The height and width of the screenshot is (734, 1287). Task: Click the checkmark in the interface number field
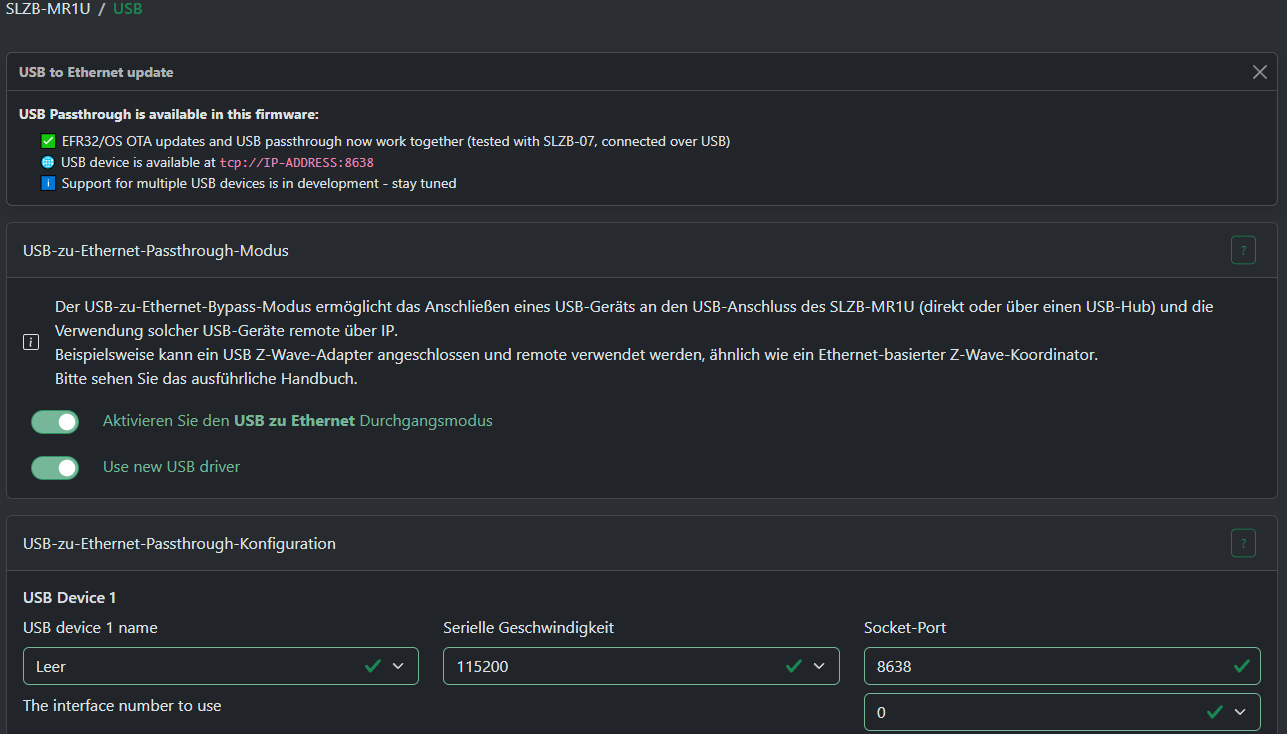coord(1215,711)
